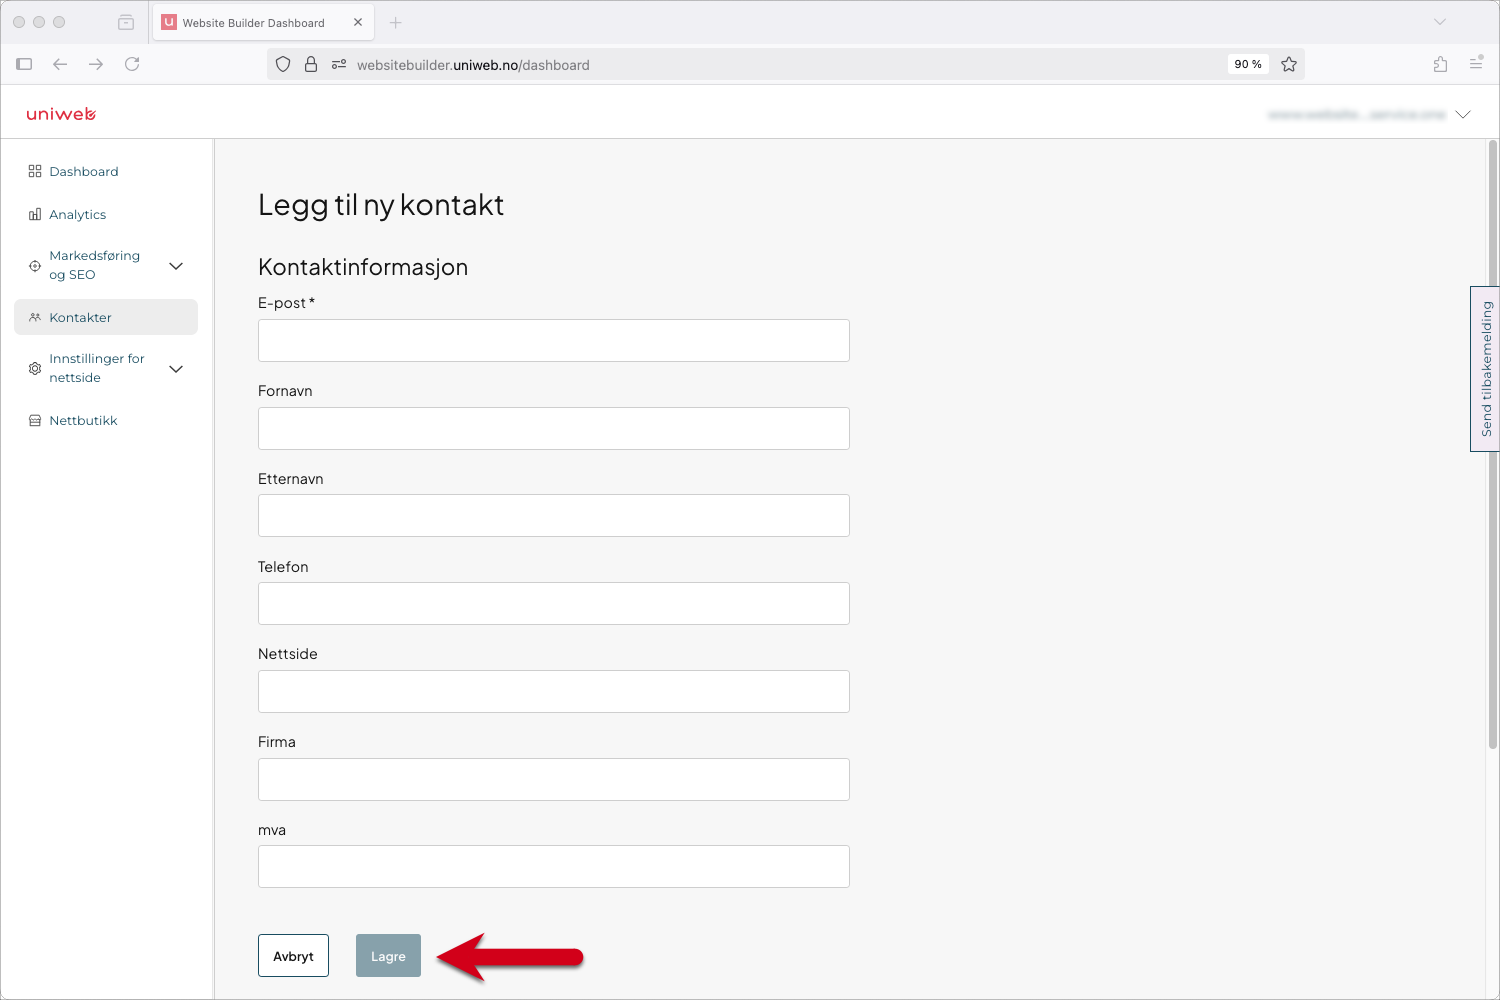Click the 'Kontaktinformasjon' subheading
This screenshot has height=1000, width=1500.
tap(363, 267)
